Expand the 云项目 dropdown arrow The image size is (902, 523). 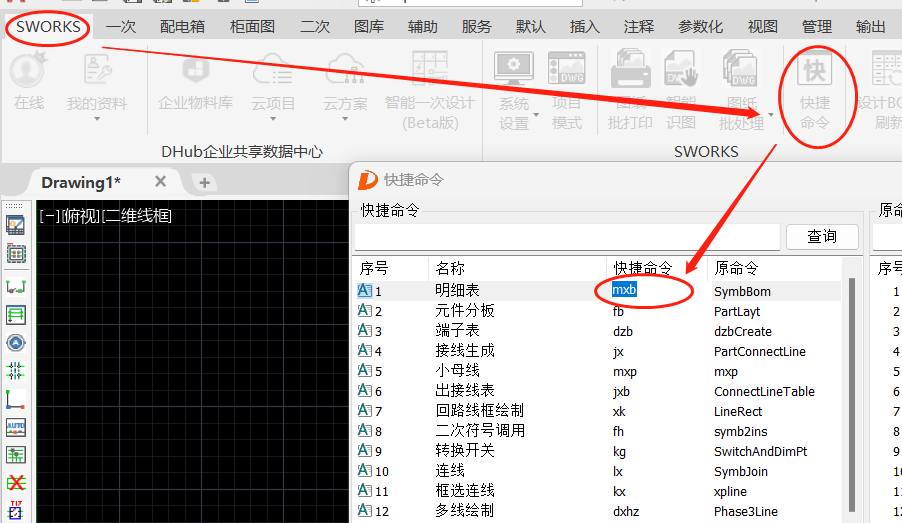coord(273,119)
